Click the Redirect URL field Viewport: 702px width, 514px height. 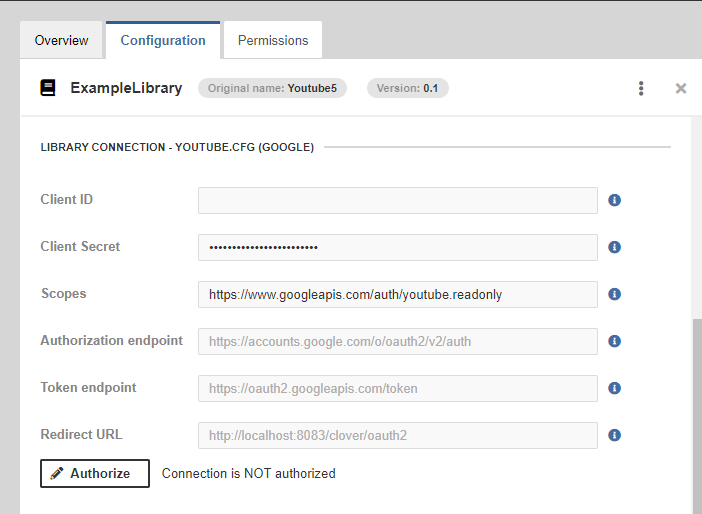(398, 435)
